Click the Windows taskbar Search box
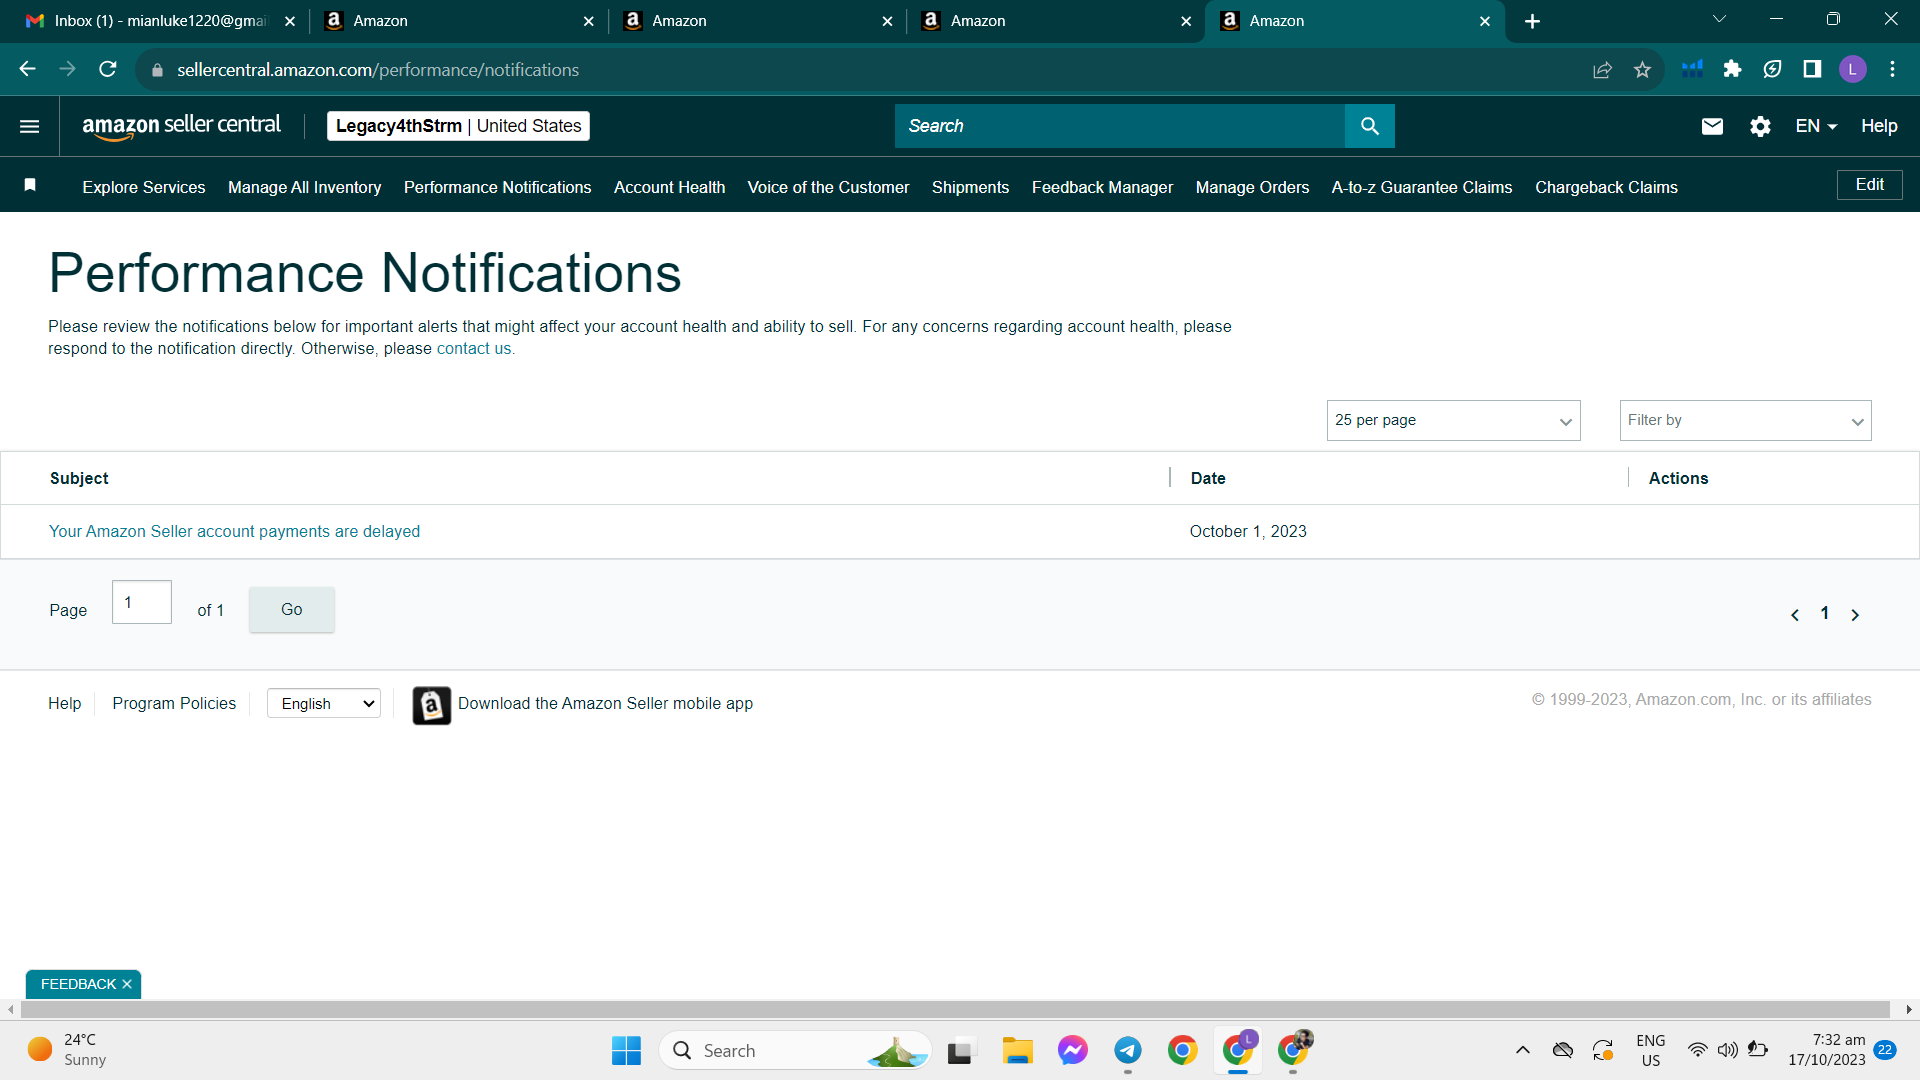This screenshot has height=1080, width=1920. [x=795, y=1050]
